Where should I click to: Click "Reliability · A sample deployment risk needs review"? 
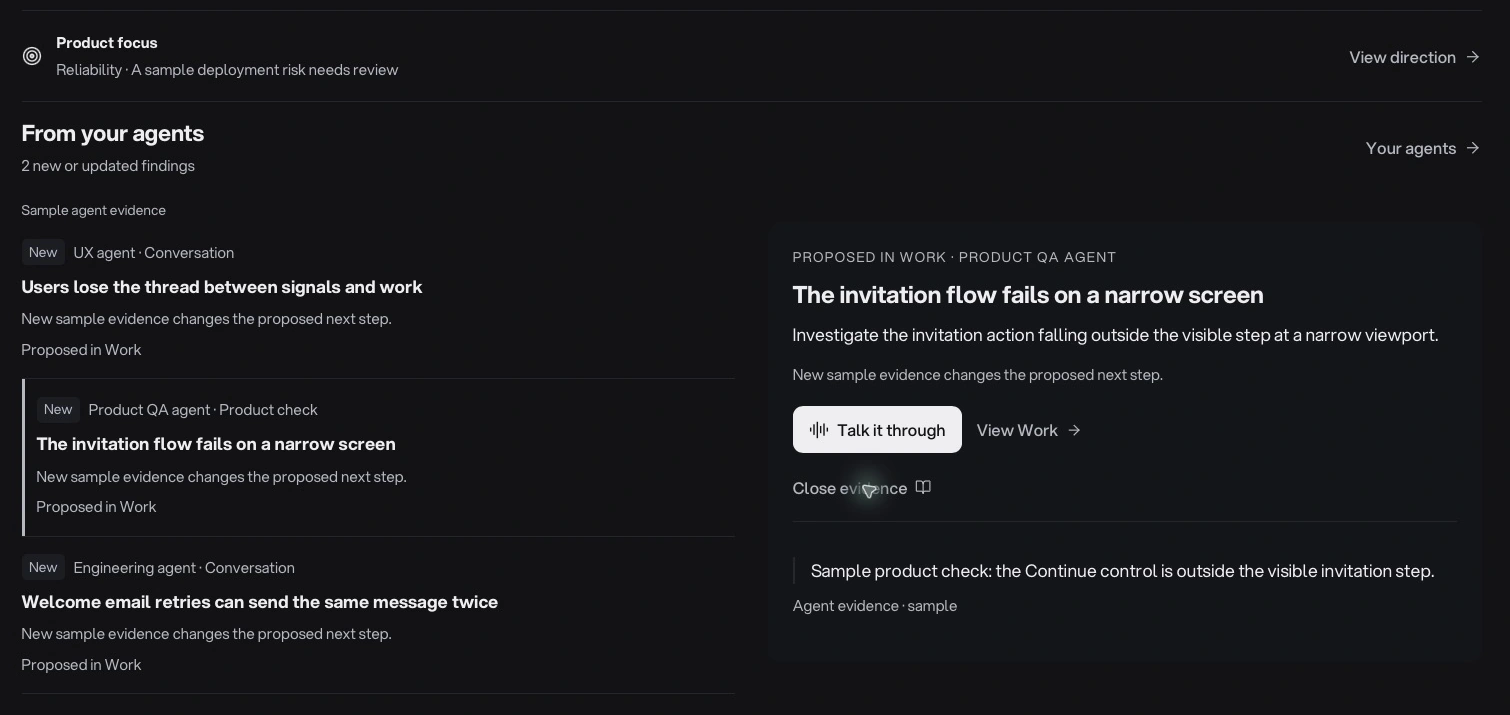pyautogui.click(x=227, y=70)
